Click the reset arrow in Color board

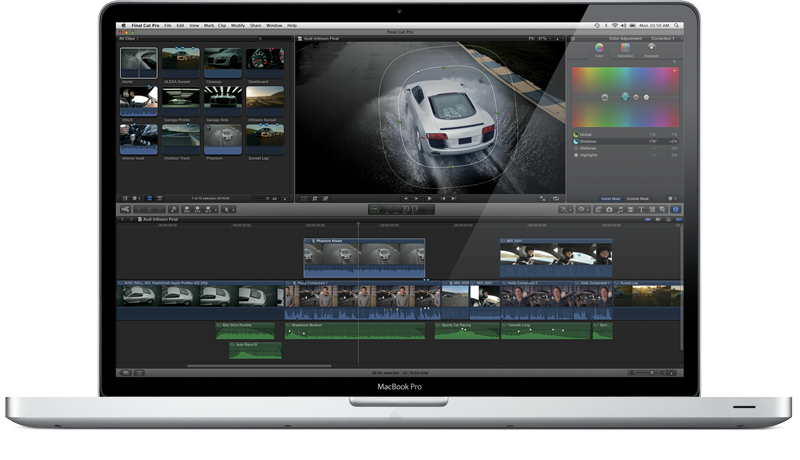[674, 62]
